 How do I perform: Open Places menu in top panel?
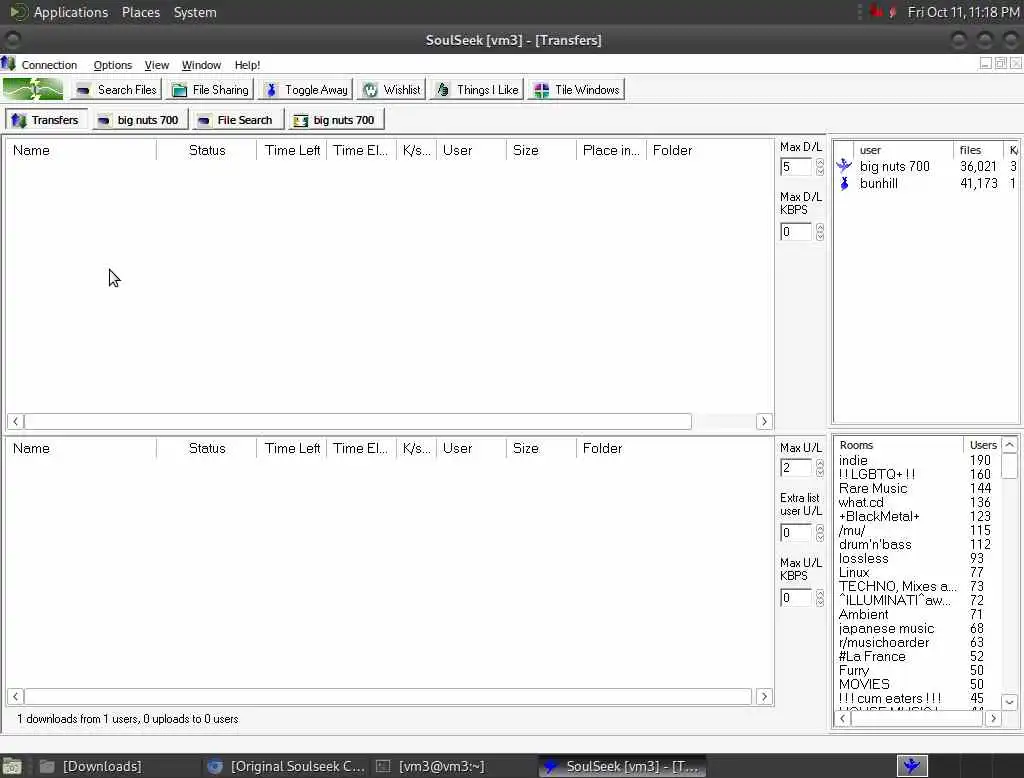[141, 12]
